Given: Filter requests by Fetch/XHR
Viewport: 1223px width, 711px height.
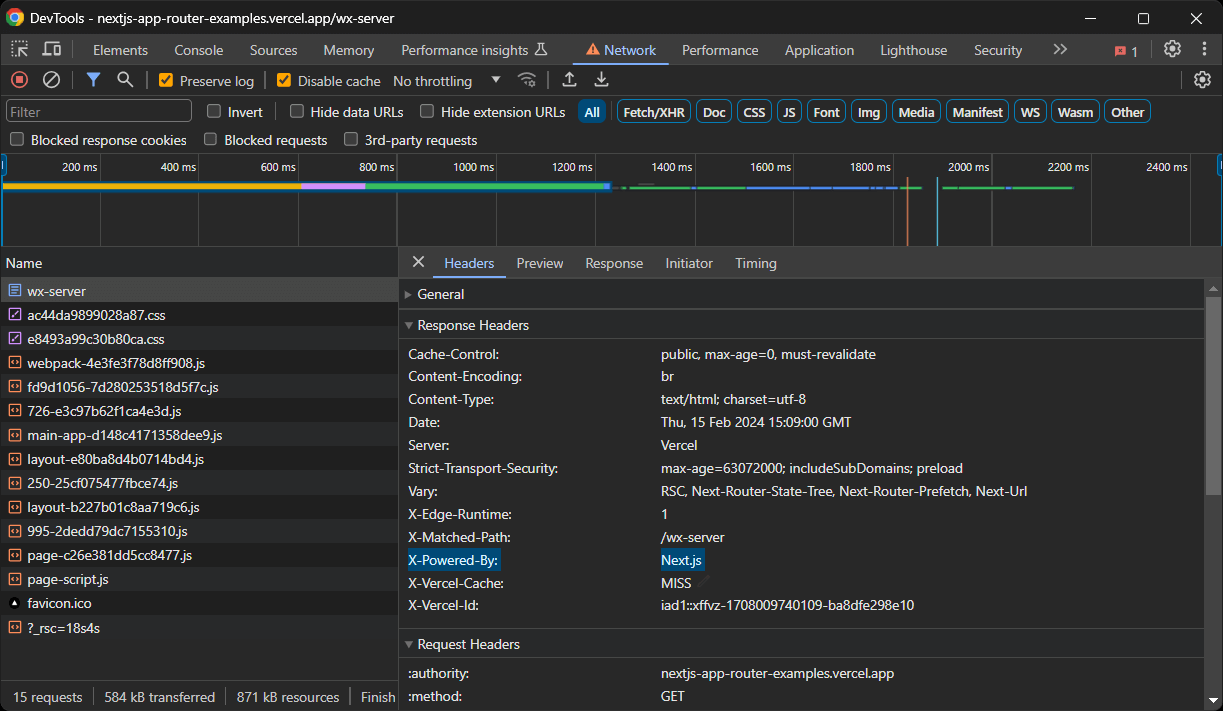Looking at the screenshot, I should point(653,111).
